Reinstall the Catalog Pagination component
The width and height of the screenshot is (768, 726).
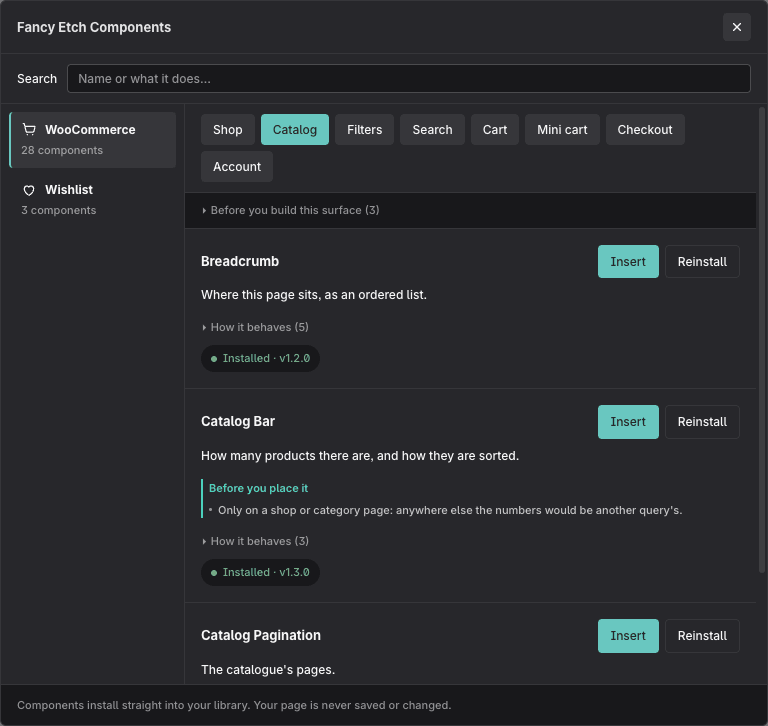pos(702,636)
